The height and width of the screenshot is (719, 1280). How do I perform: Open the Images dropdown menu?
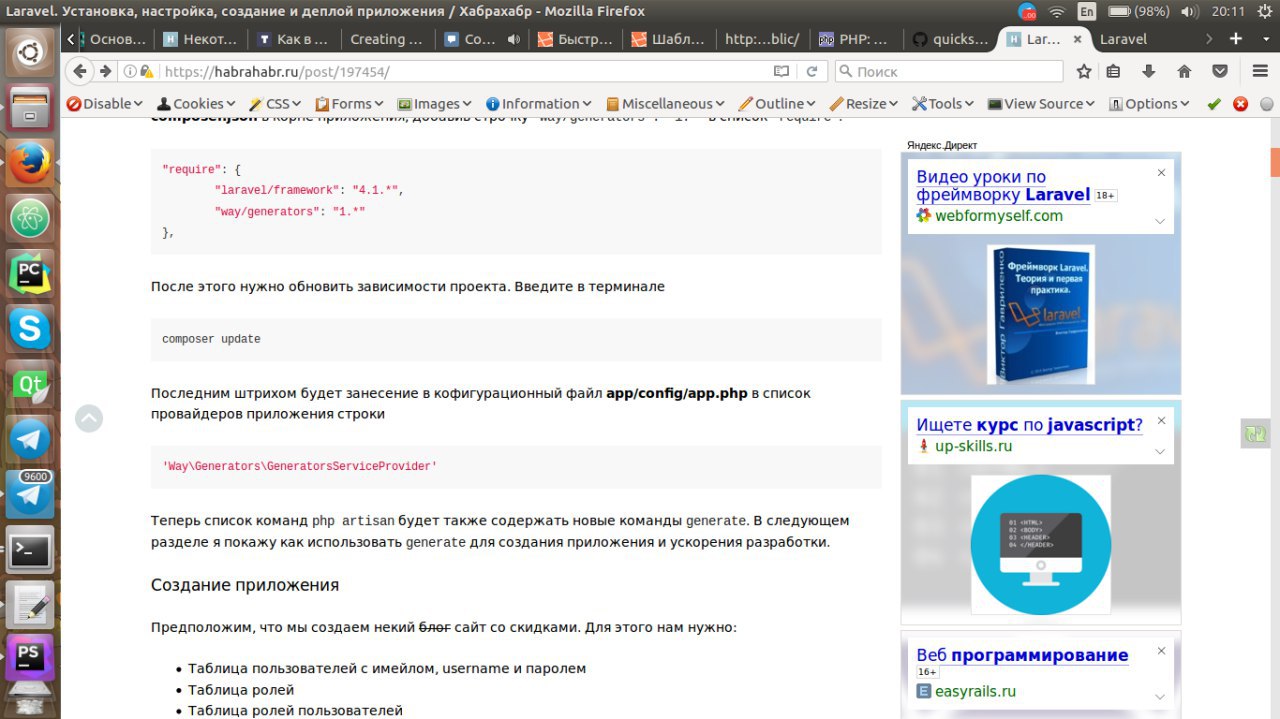point(435,104)
